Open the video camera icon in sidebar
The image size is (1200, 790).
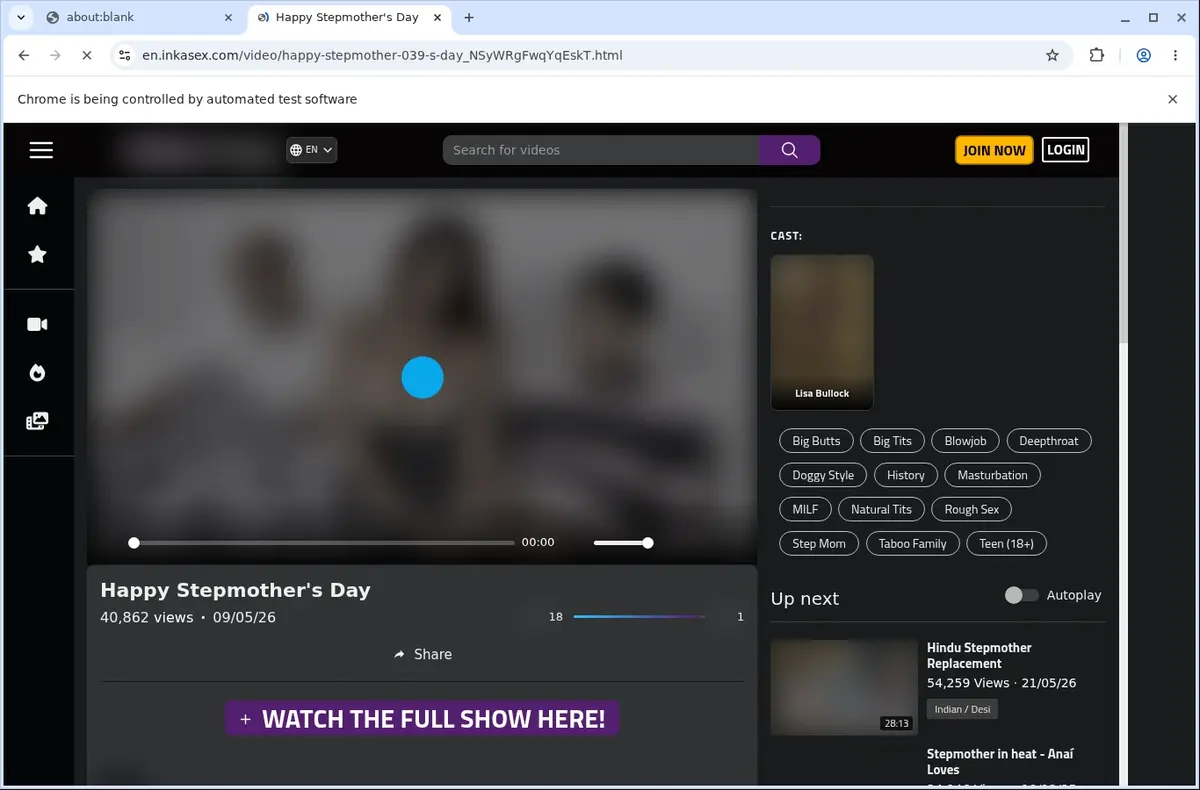37,324
